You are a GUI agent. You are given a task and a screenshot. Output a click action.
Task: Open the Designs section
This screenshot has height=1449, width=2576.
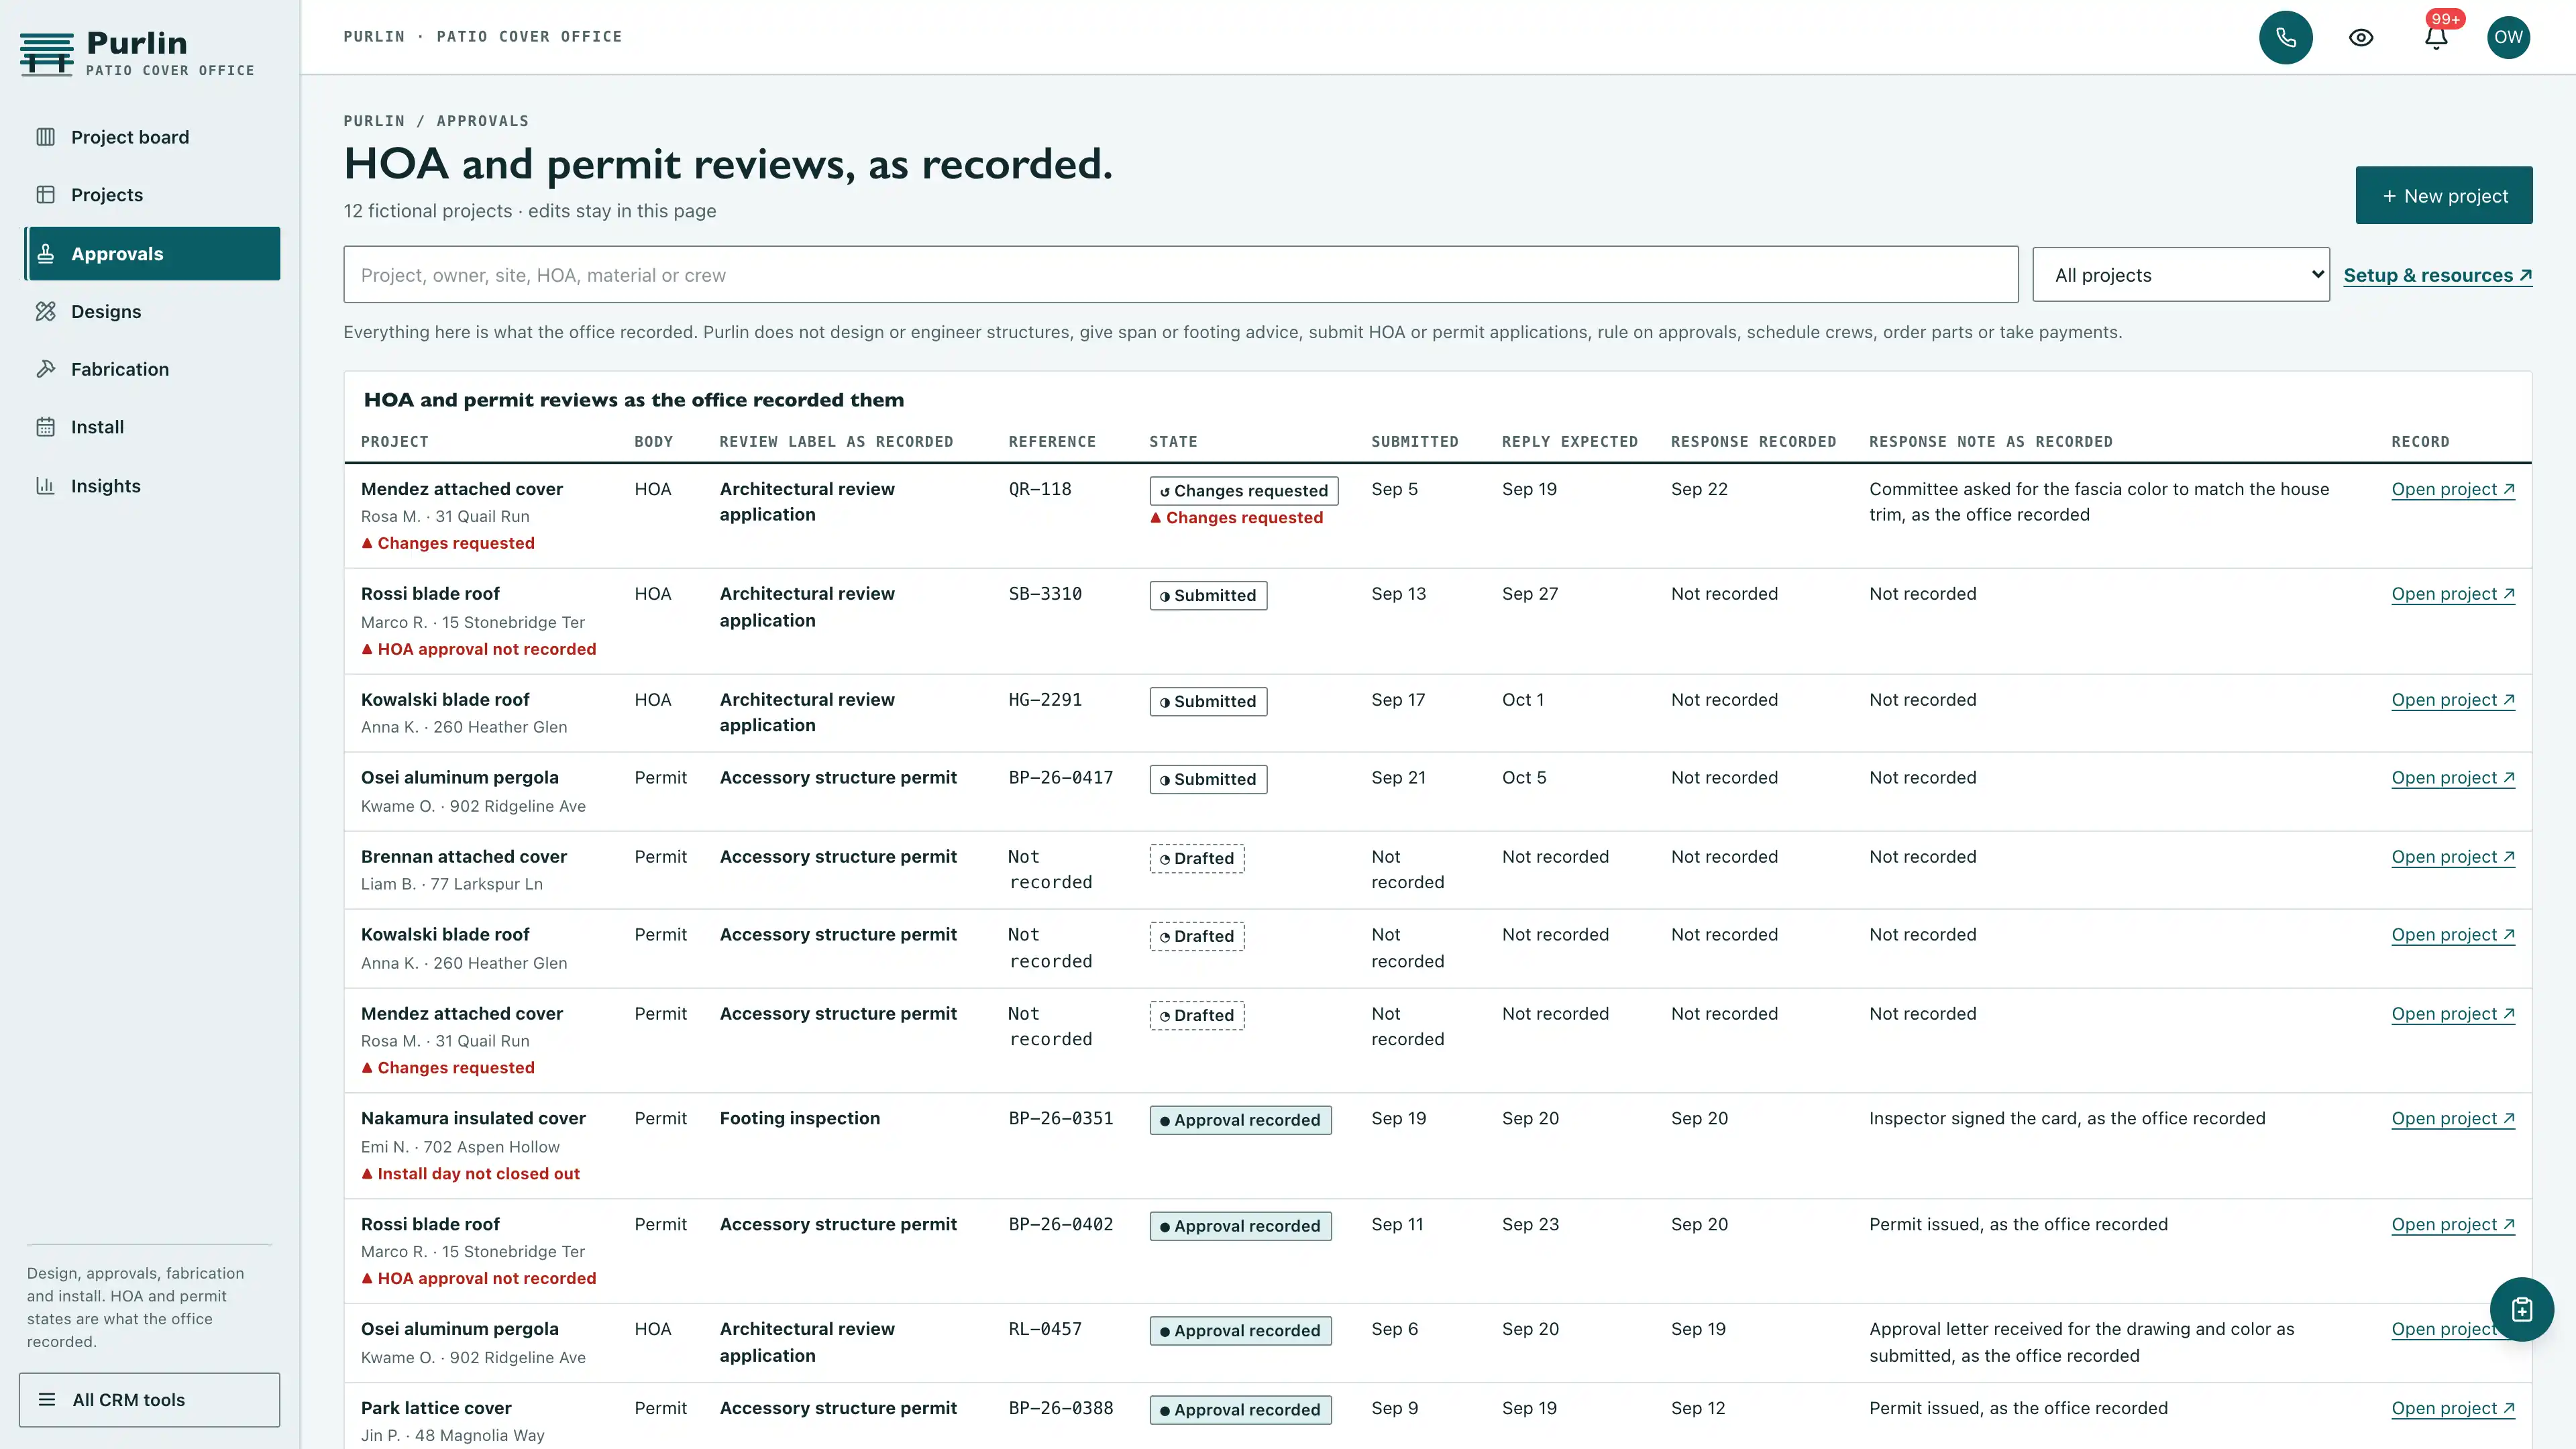152,312
